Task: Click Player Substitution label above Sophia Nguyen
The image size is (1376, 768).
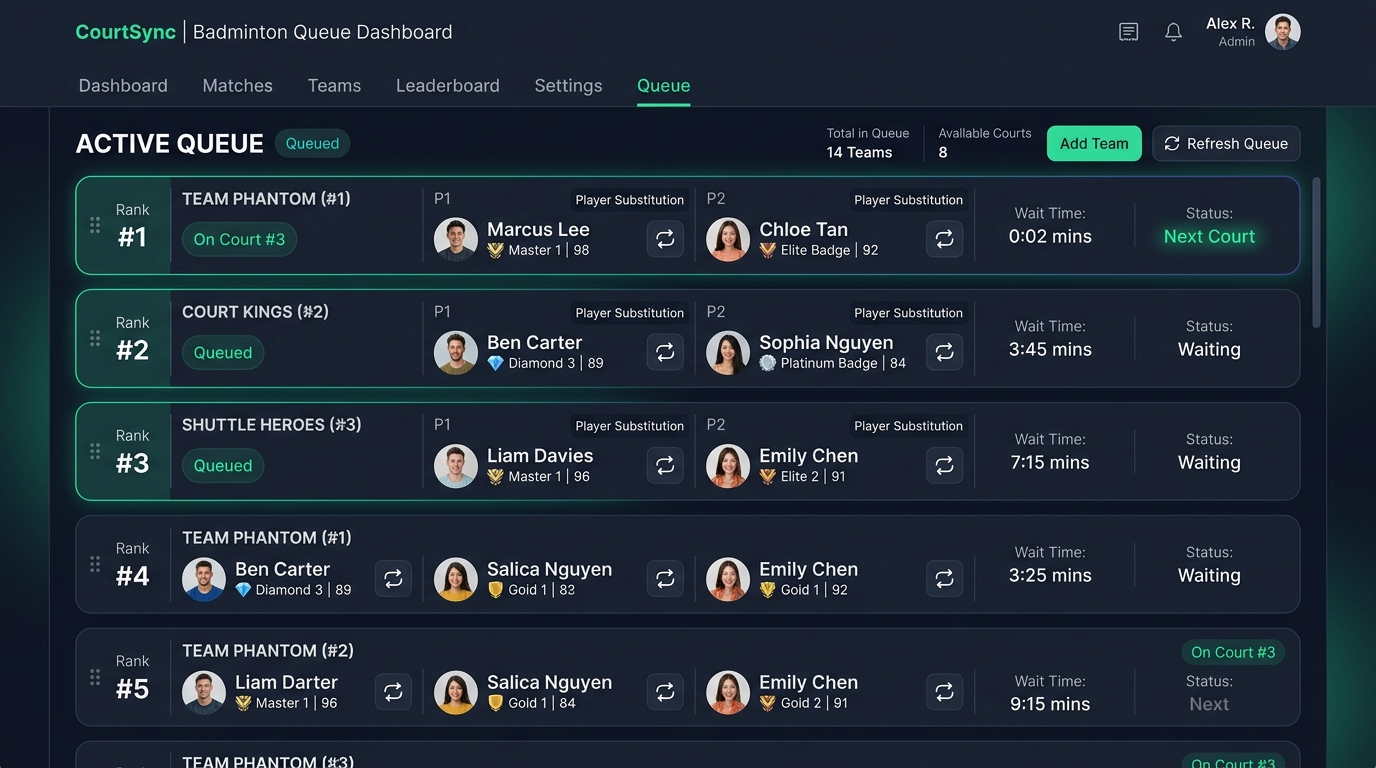Action: pyautogui.click(x=908, y=313)
